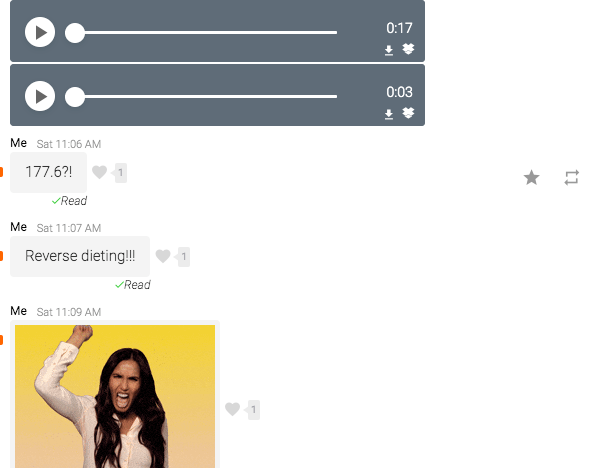589x468 pixels.
Task: Click the 0:17 audio seek slider handle
Action: [75, 33]
